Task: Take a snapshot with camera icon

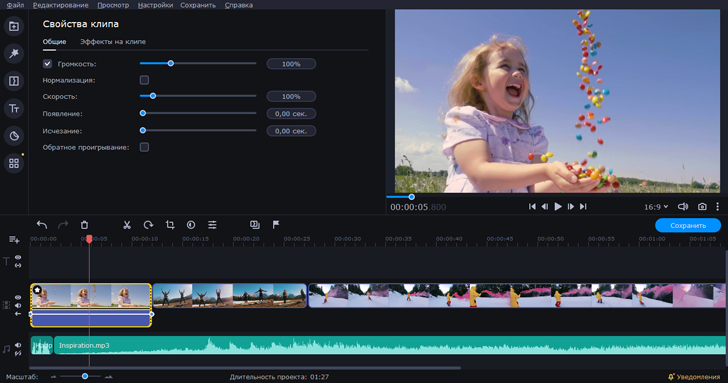Action: click(702, 207)
